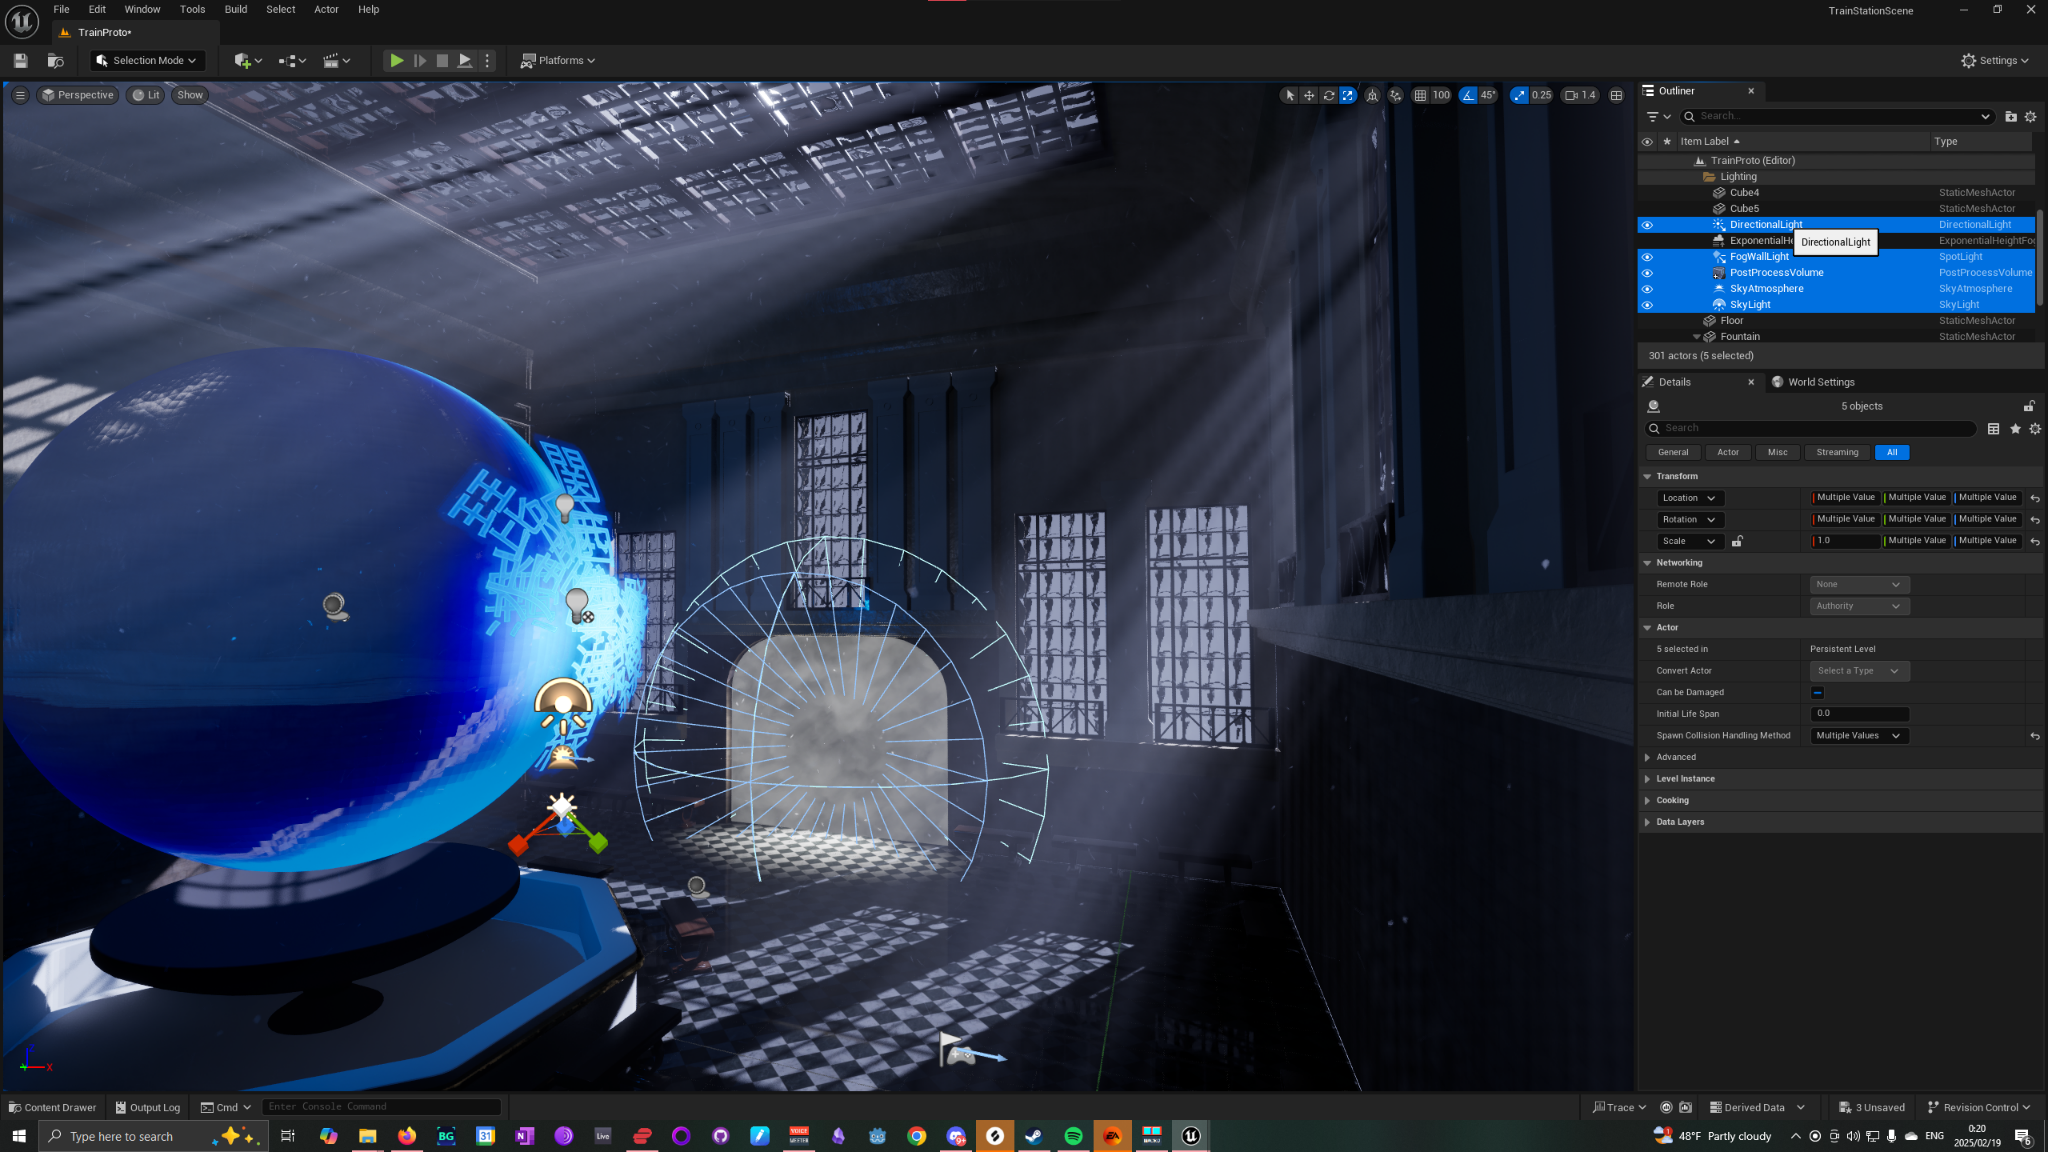The width and height of the screenshot is (2048, 1152).
Task: Hide the SkyLight actor via eye icon
Action: [x=1647, y=305]
